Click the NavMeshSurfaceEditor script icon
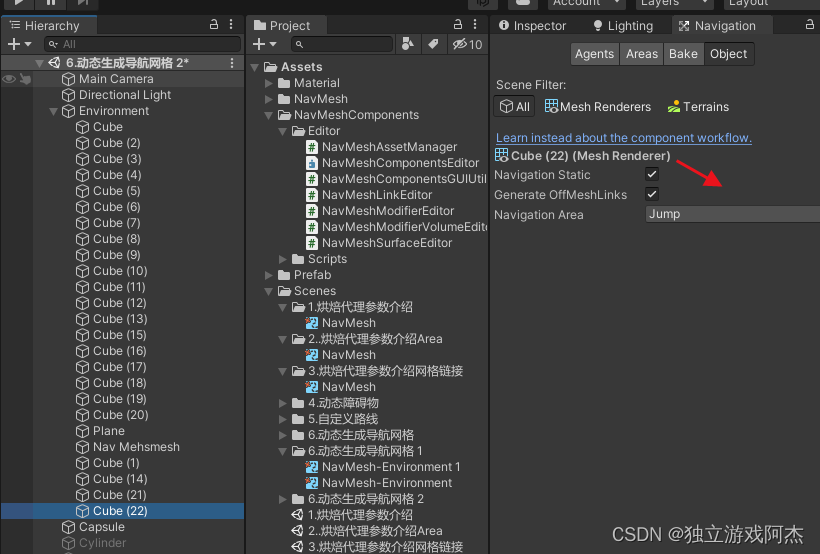820x554 pixels. (312, 243)
